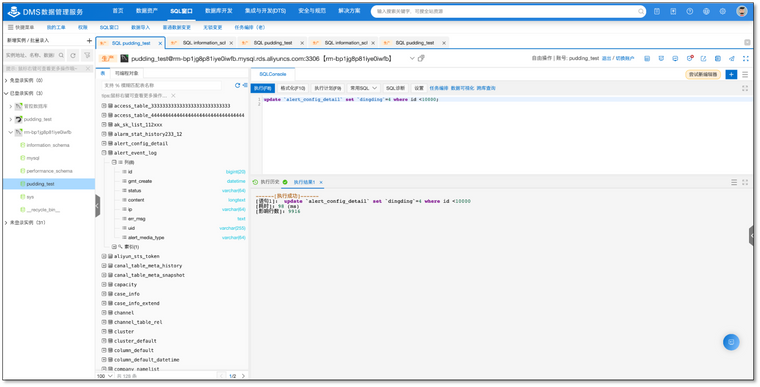Collapse the rm-bp1jg8p81iye0iwfb instance node
The height and width of the screenshot is (387, 760).
click(11, 132)
